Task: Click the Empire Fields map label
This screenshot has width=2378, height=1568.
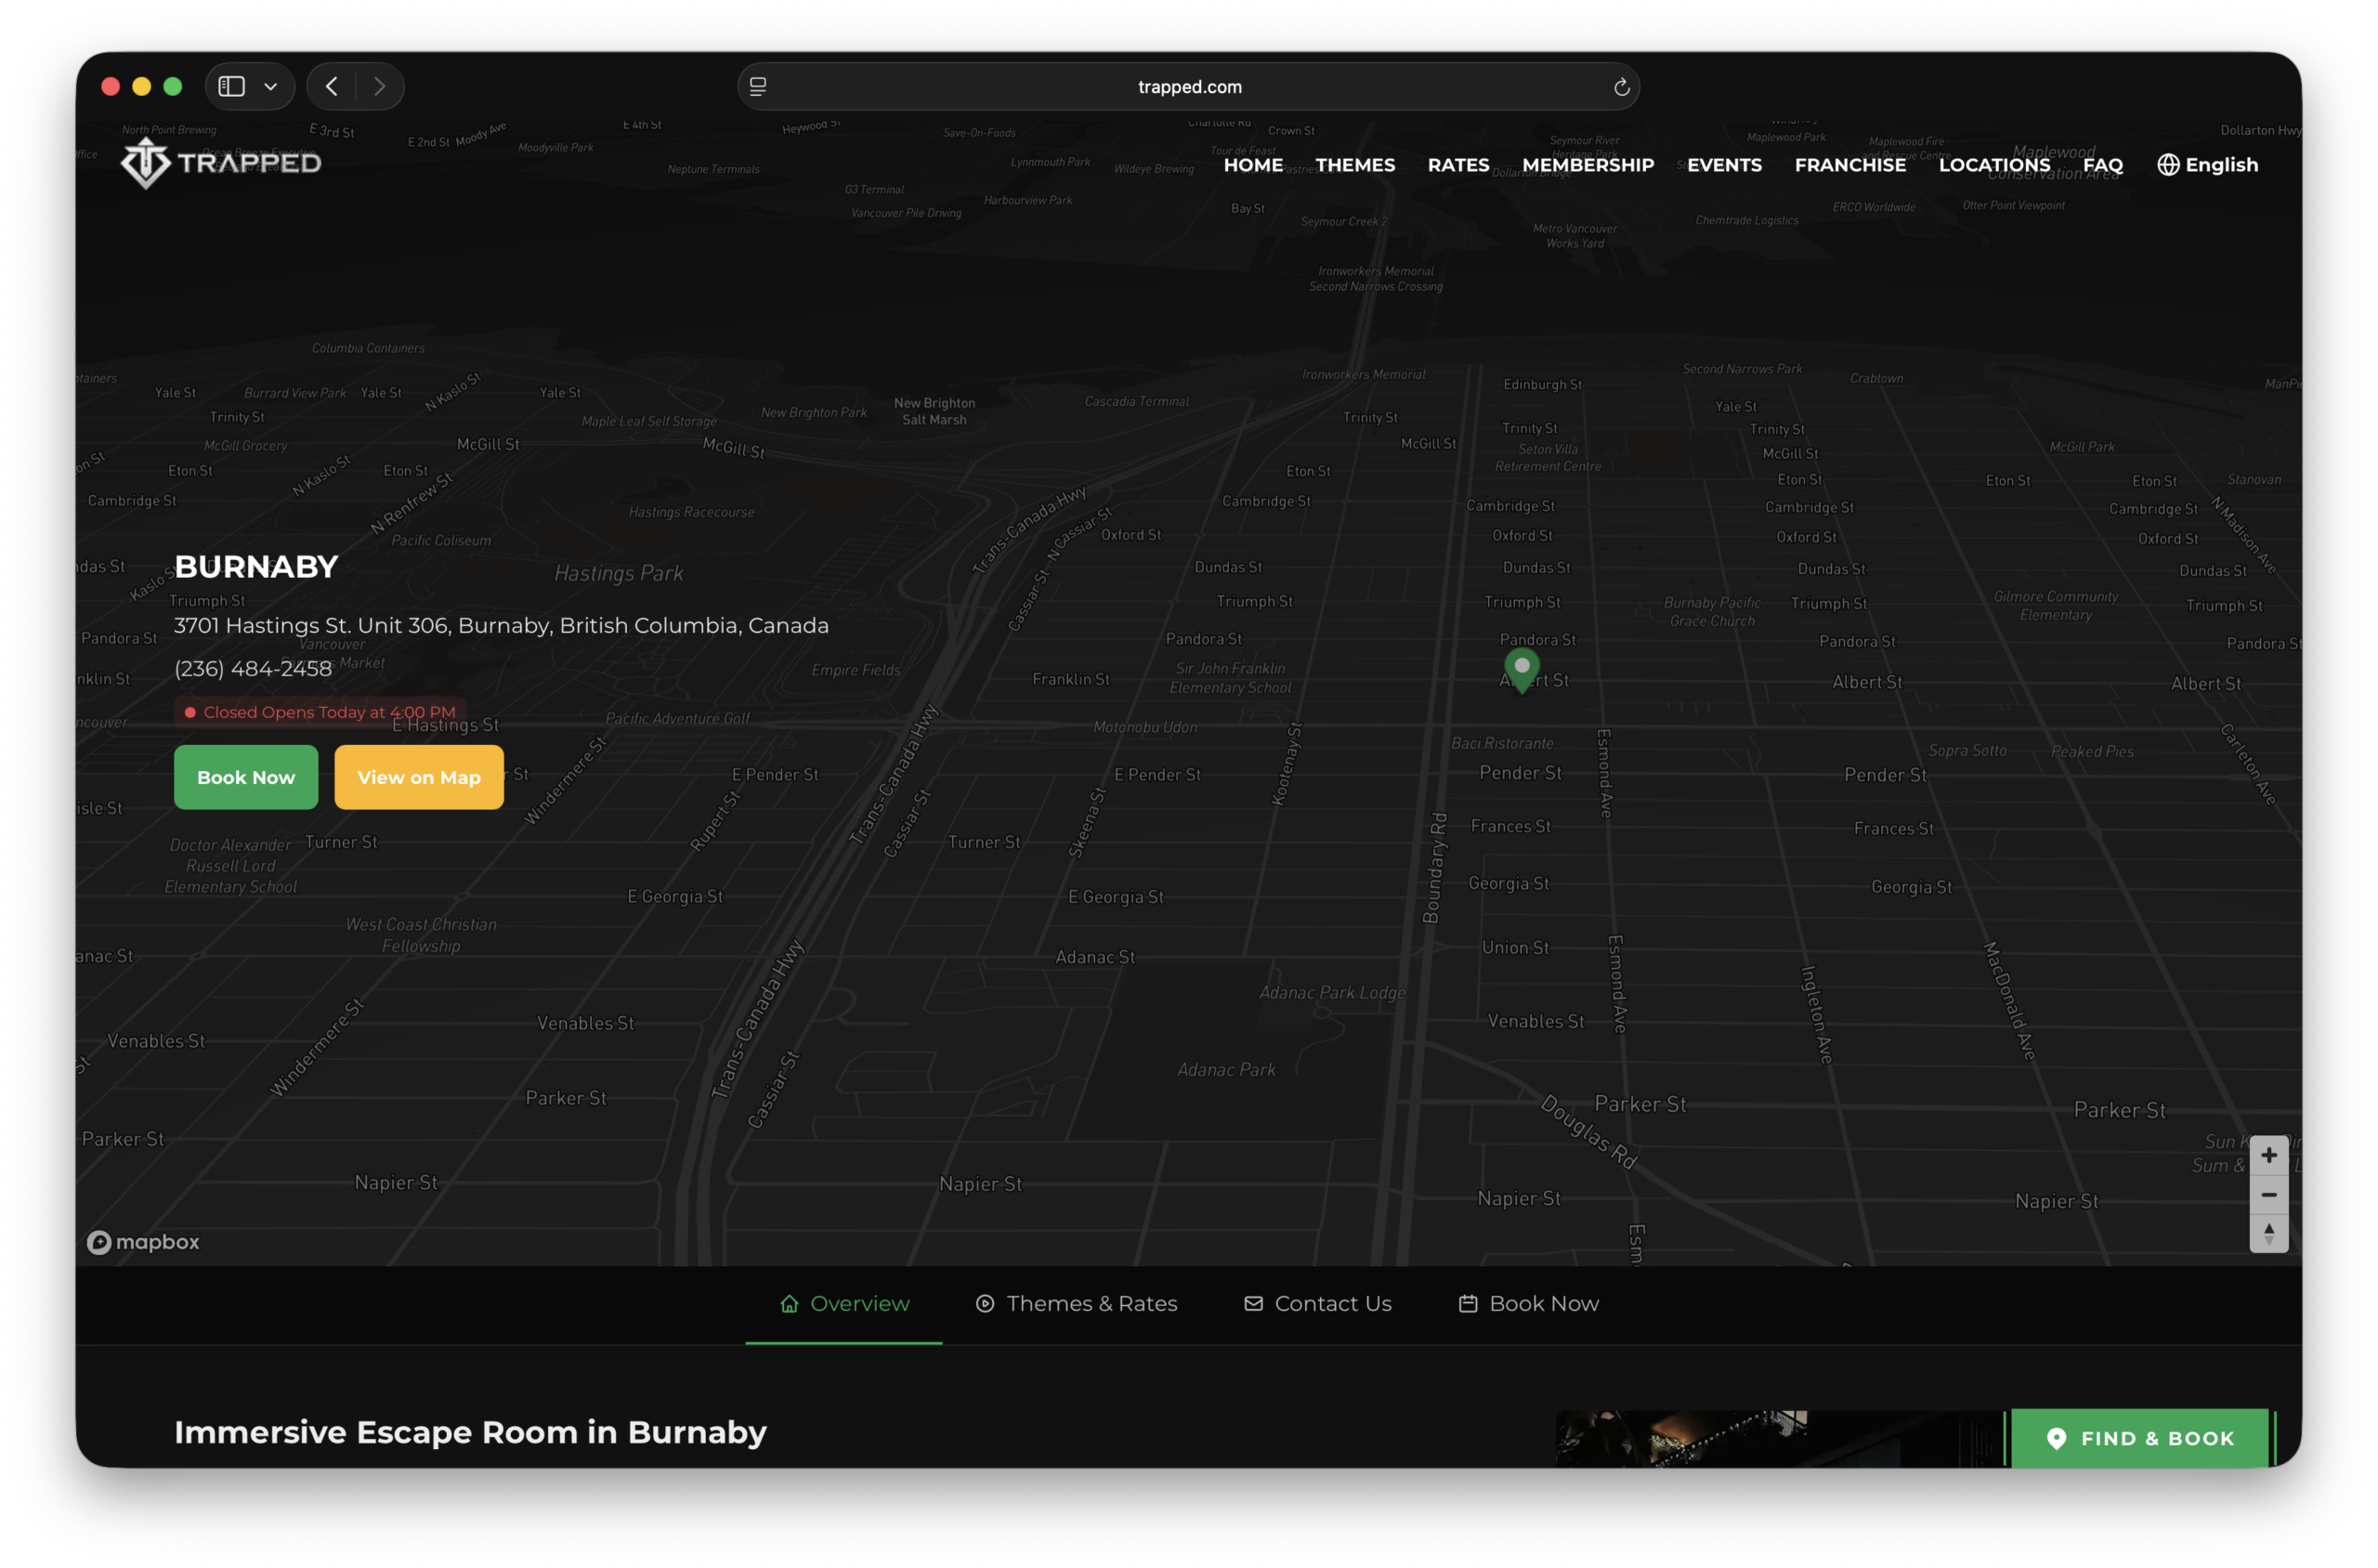Action: (x=856, y=670)
